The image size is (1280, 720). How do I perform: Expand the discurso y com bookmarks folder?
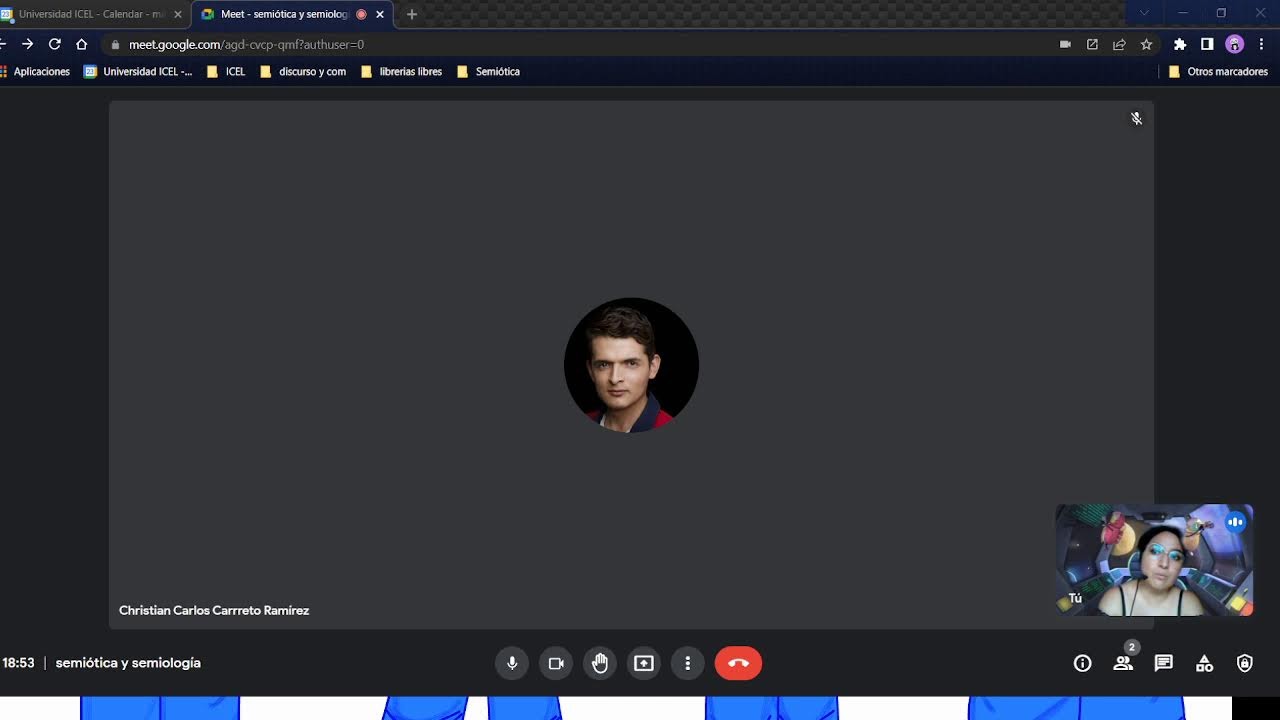click(303, 71)
